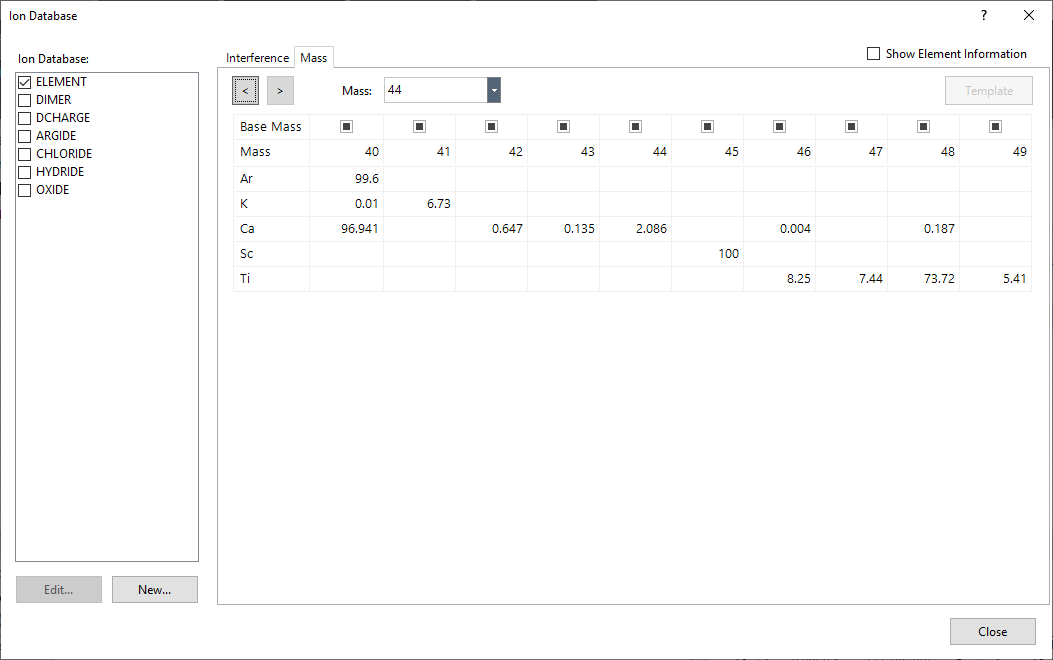Enable the OXIDE database checkbox
The height and width of the screenshot is (660, 1053).
coord(25,191)
